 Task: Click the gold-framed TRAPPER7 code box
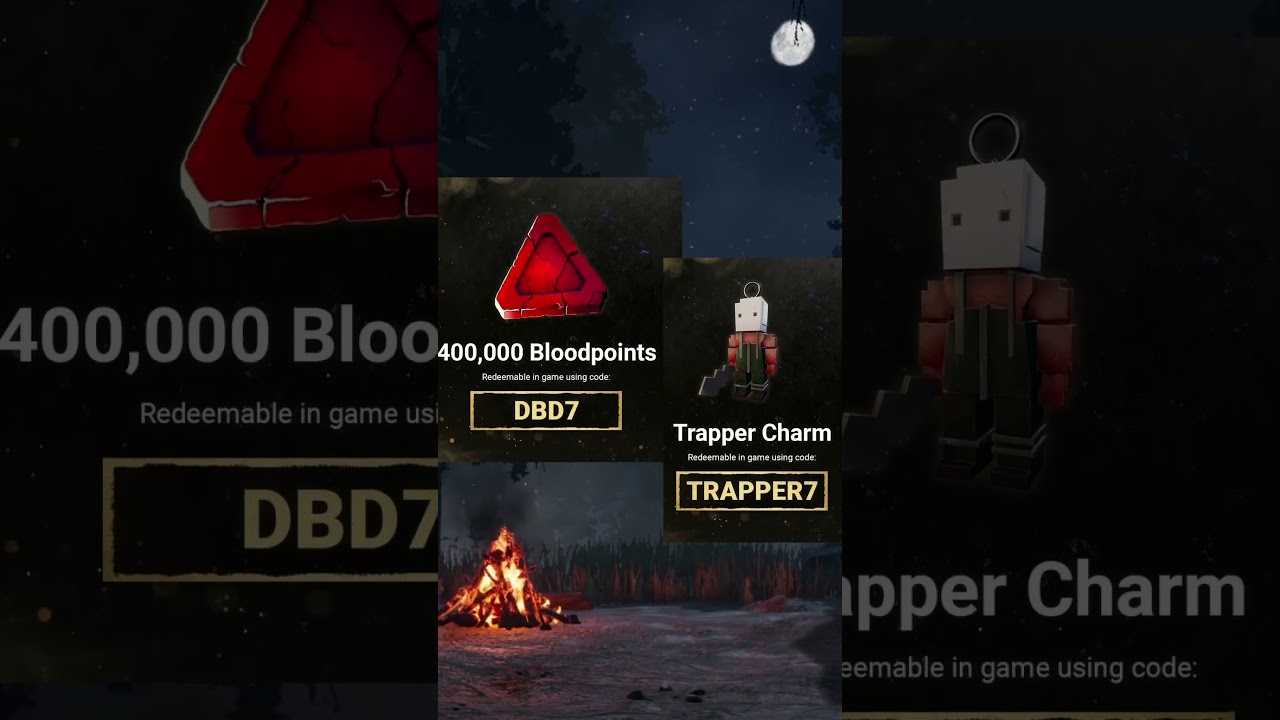[752, 491]
